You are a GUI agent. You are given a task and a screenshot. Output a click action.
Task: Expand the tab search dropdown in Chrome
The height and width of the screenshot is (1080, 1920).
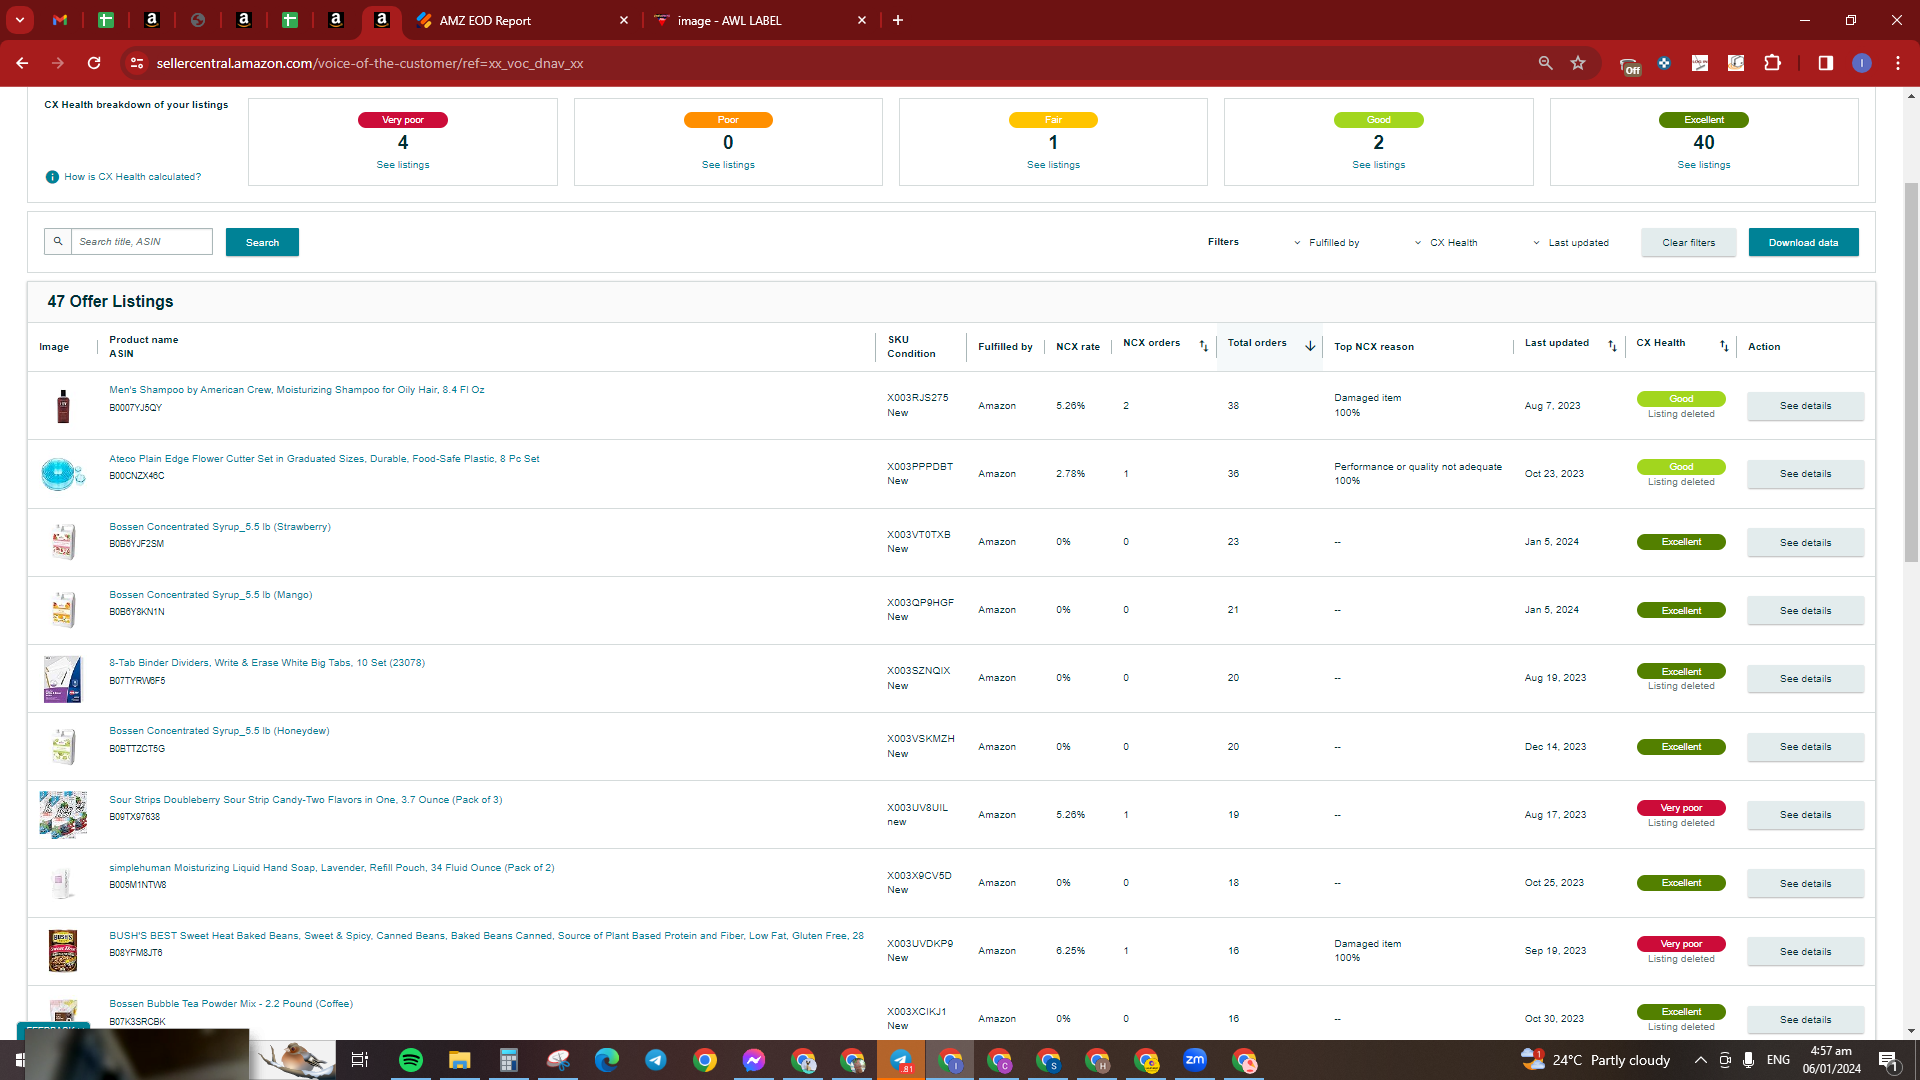point(19,20)
